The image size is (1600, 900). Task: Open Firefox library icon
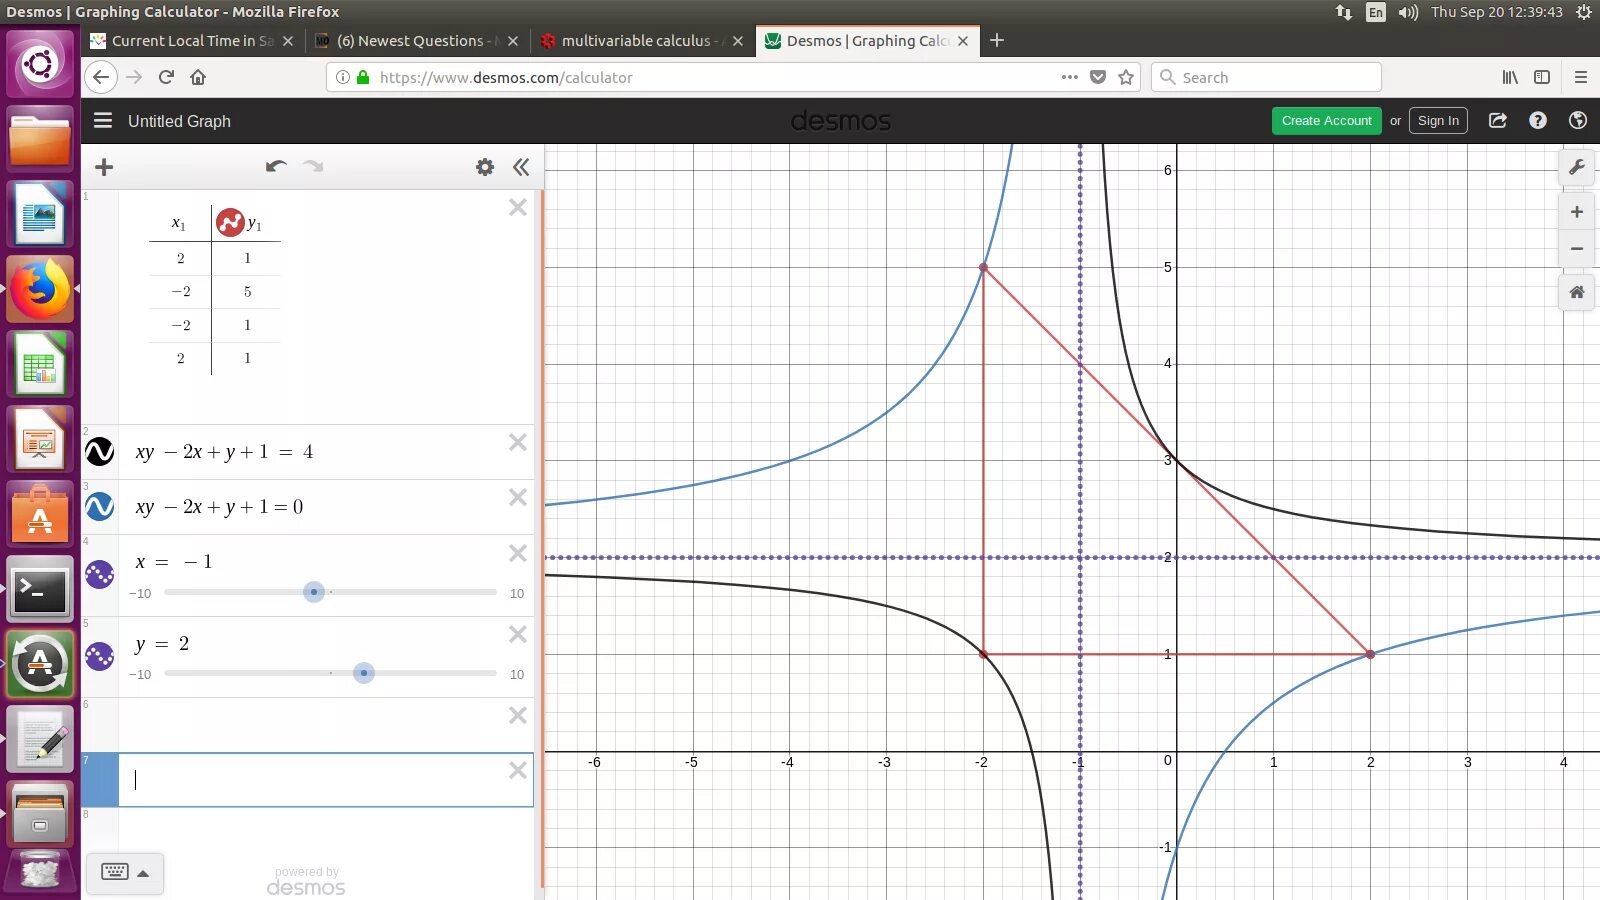[1510, 77]
